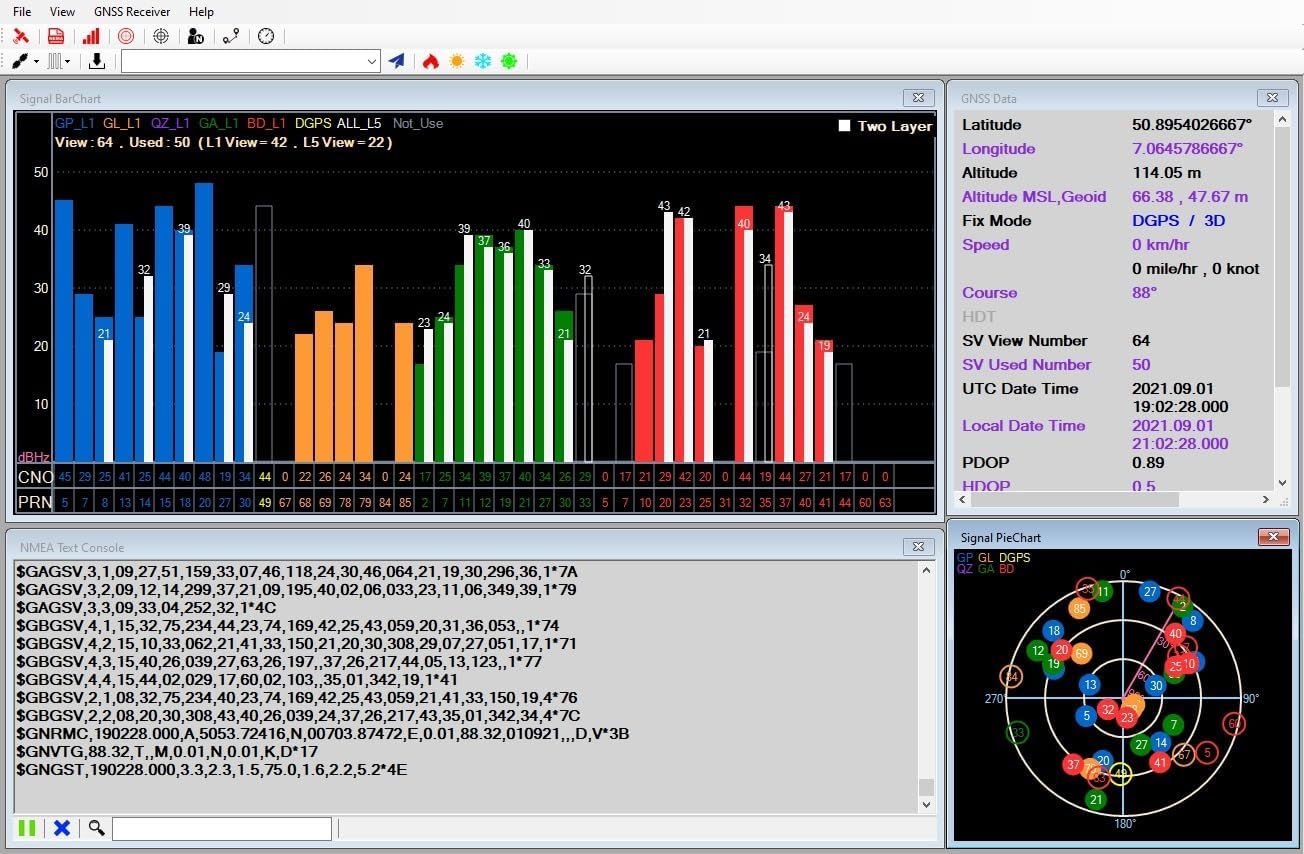This screenshot has height=854, width=1304.
Task: Open the command selection combo box
Action: pyautogui.click(x=250, y=60)
